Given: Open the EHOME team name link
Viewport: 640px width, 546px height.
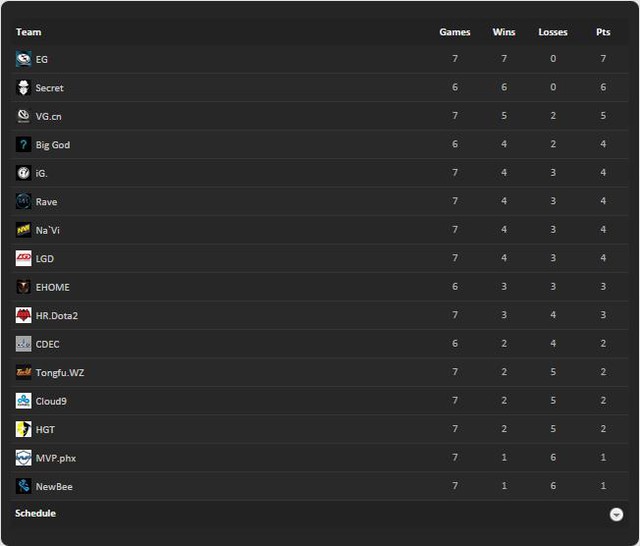Looking at the screenshot, I should click(x=53, y=287).
